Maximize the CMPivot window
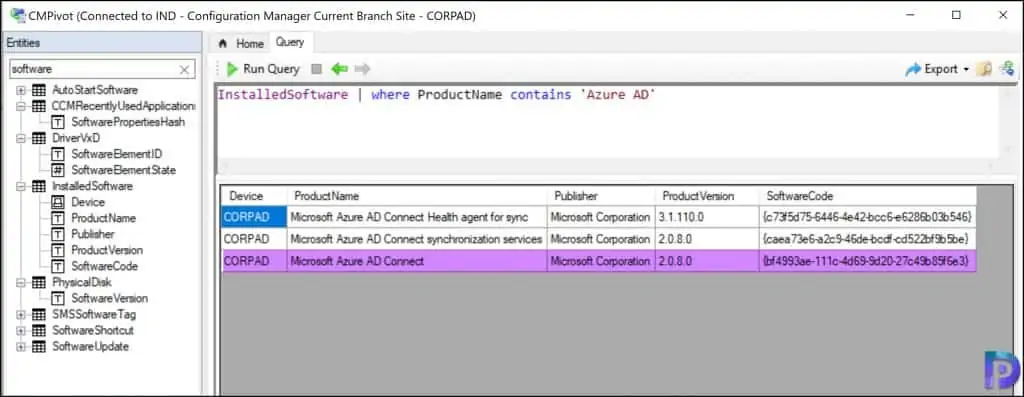The height and width of the screenshot is (397, 1024). pos(956,15)
